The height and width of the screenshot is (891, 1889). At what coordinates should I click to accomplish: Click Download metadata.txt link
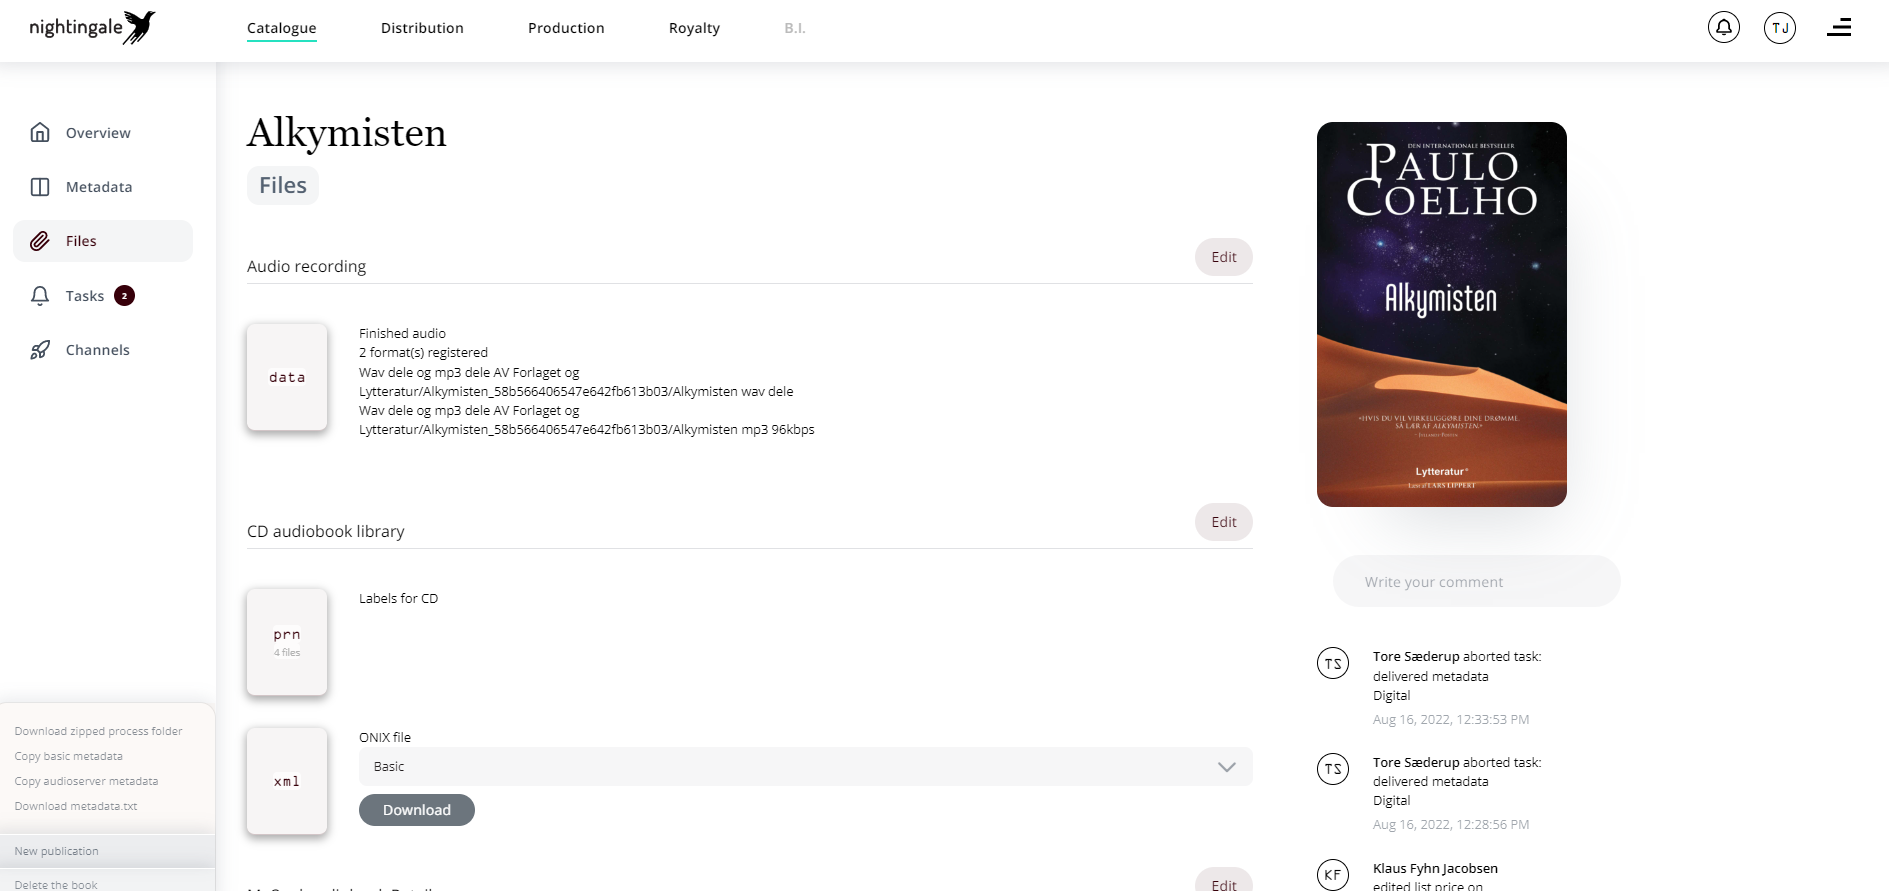76,806
